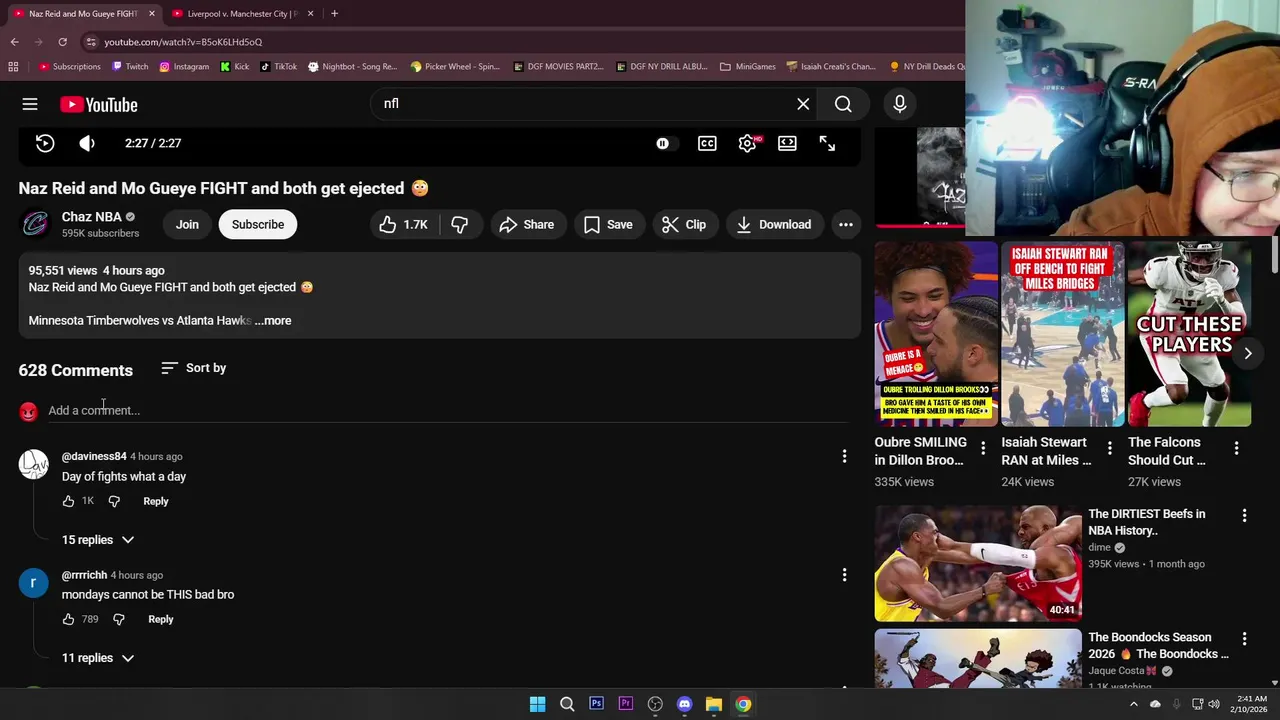Open The Boondocks Season 2026 video
Viewport: 1280px width, 720px height.
click(x=978, y=658)
